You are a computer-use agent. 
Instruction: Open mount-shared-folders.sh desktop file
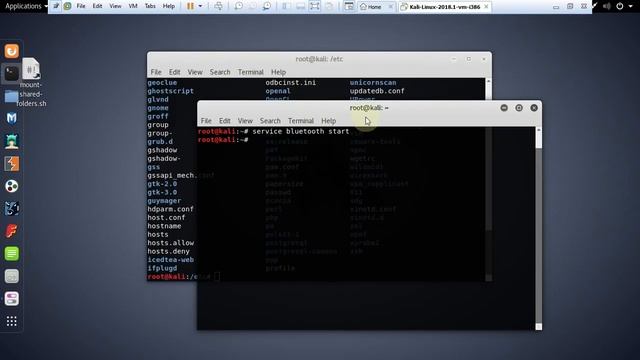31,82
